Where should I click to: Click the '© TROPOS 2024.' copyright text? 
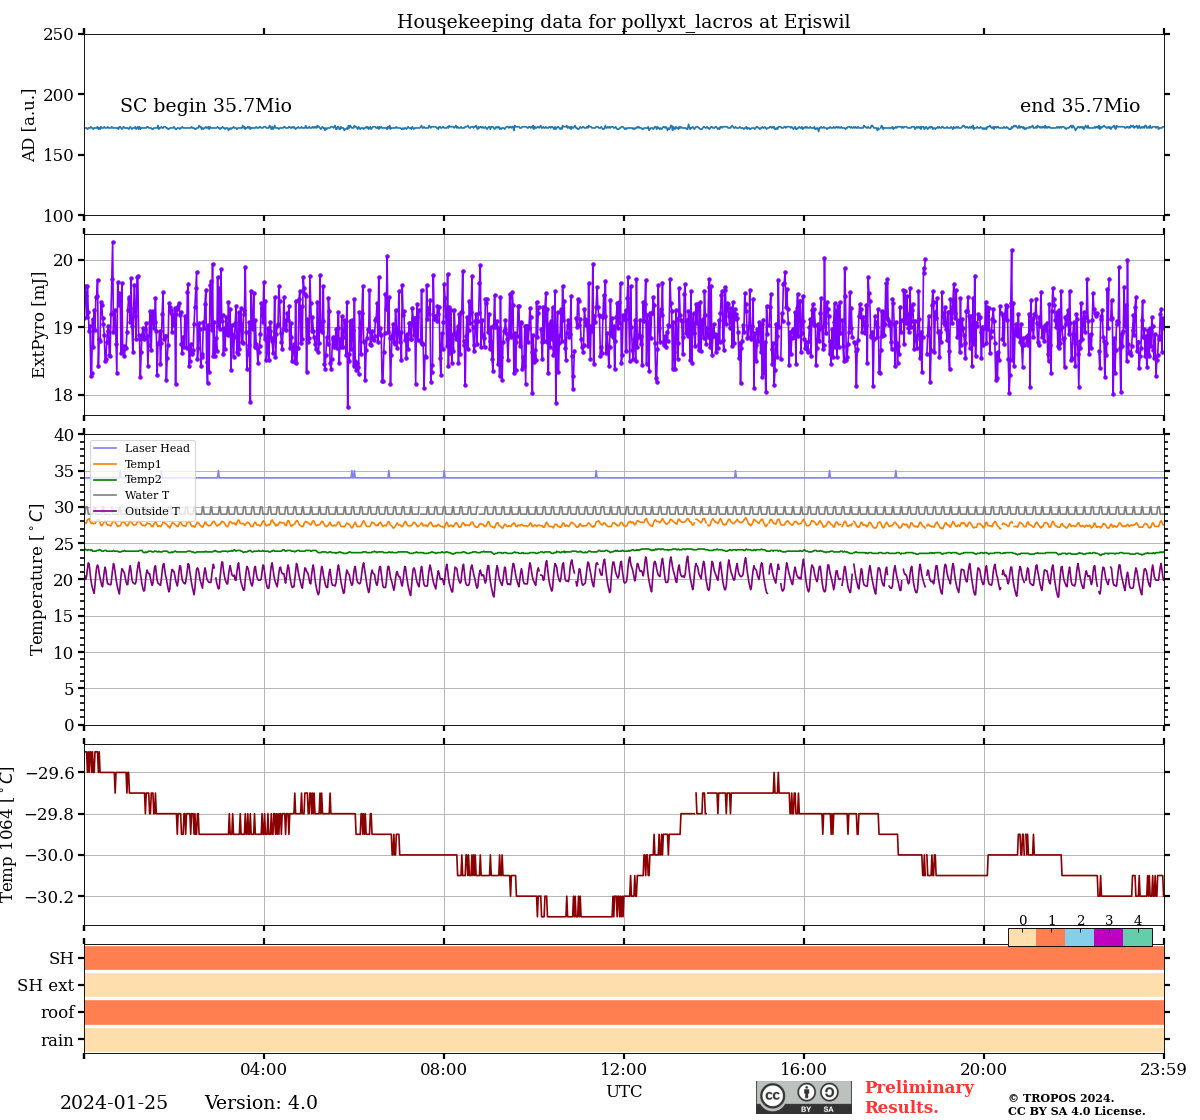[x=1061, y=1098]
